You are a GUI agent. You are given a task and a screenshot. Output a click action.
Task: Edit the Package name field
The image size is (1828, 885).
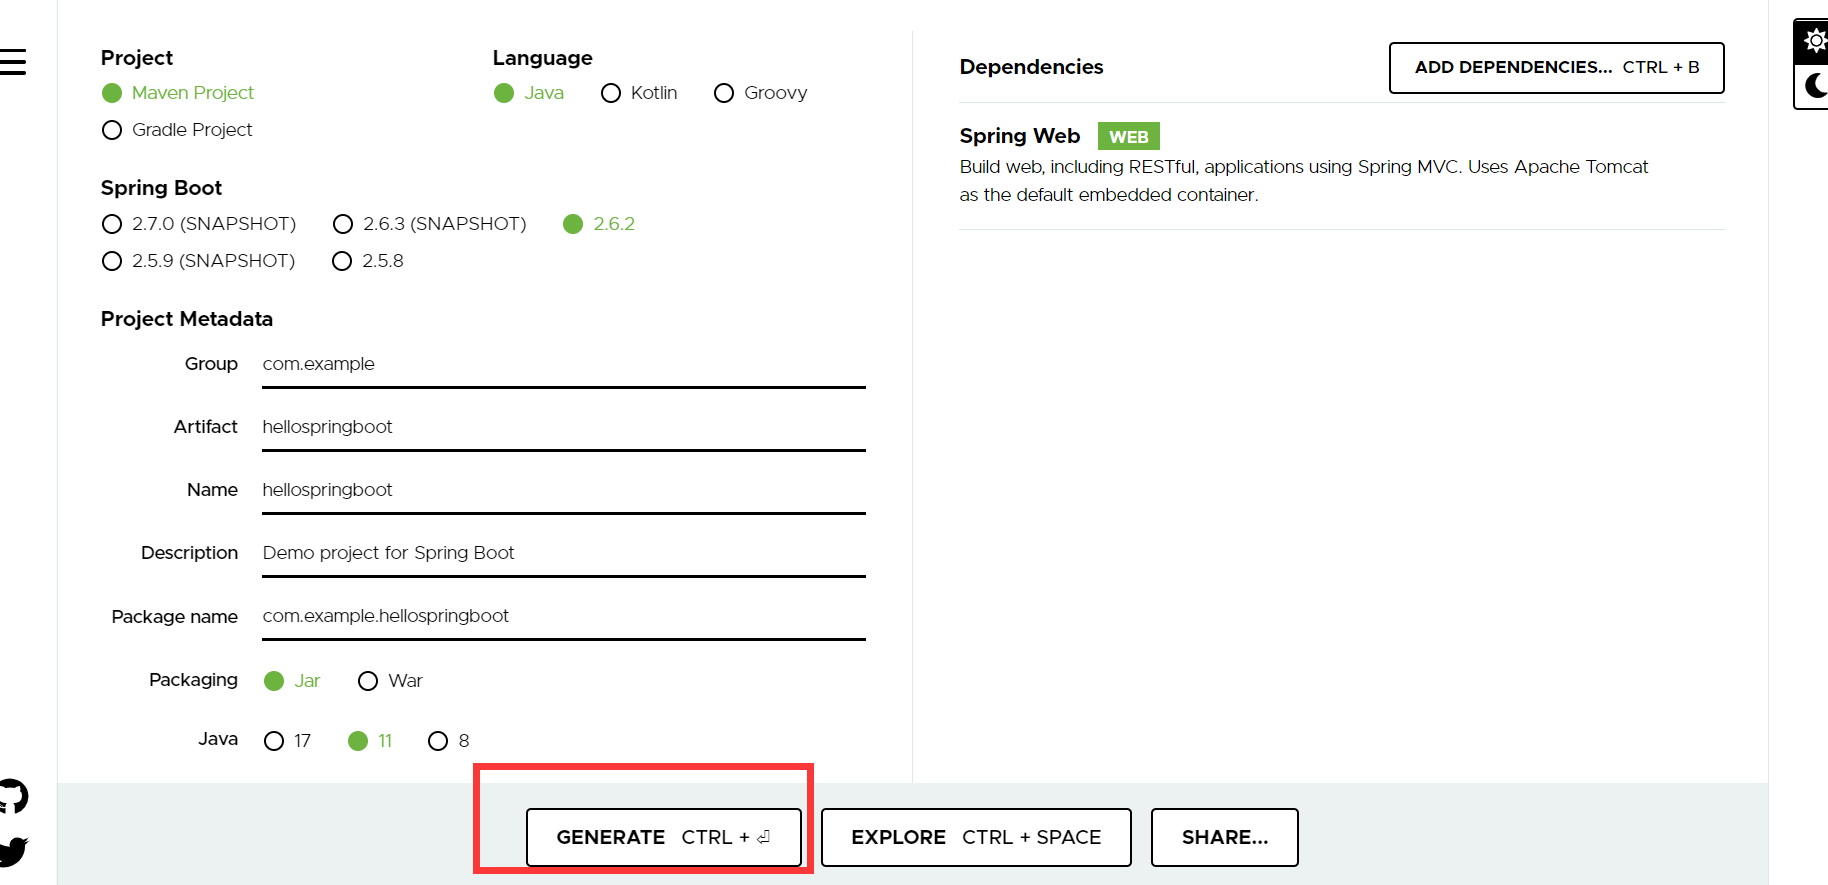(564, 617)
